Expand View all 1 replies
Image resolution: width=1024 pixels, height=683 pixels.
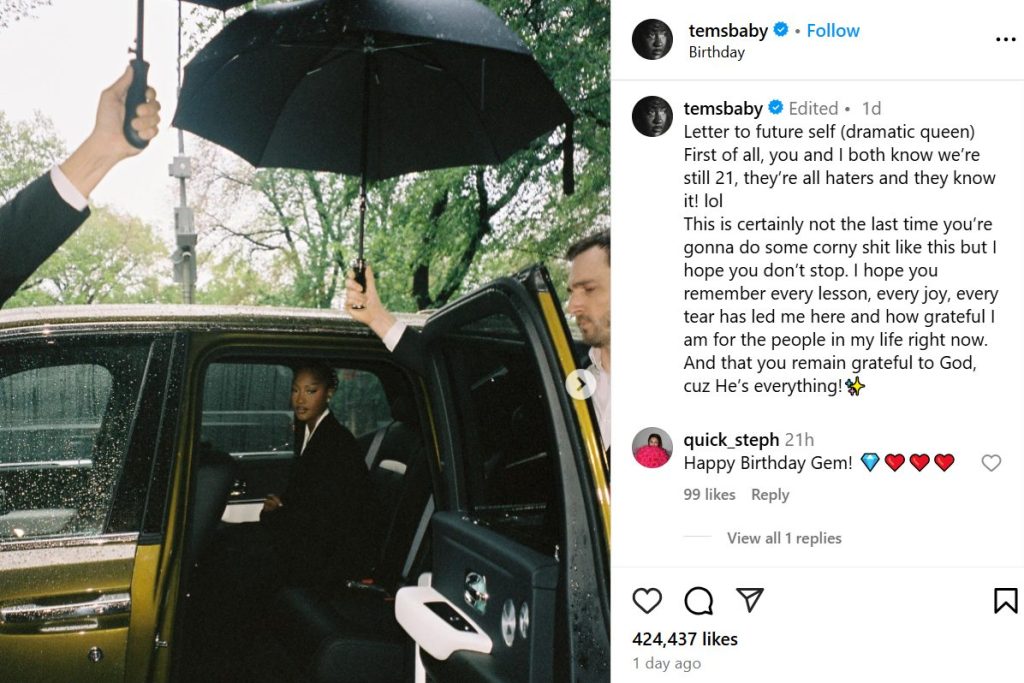click(x=784, y=538)
